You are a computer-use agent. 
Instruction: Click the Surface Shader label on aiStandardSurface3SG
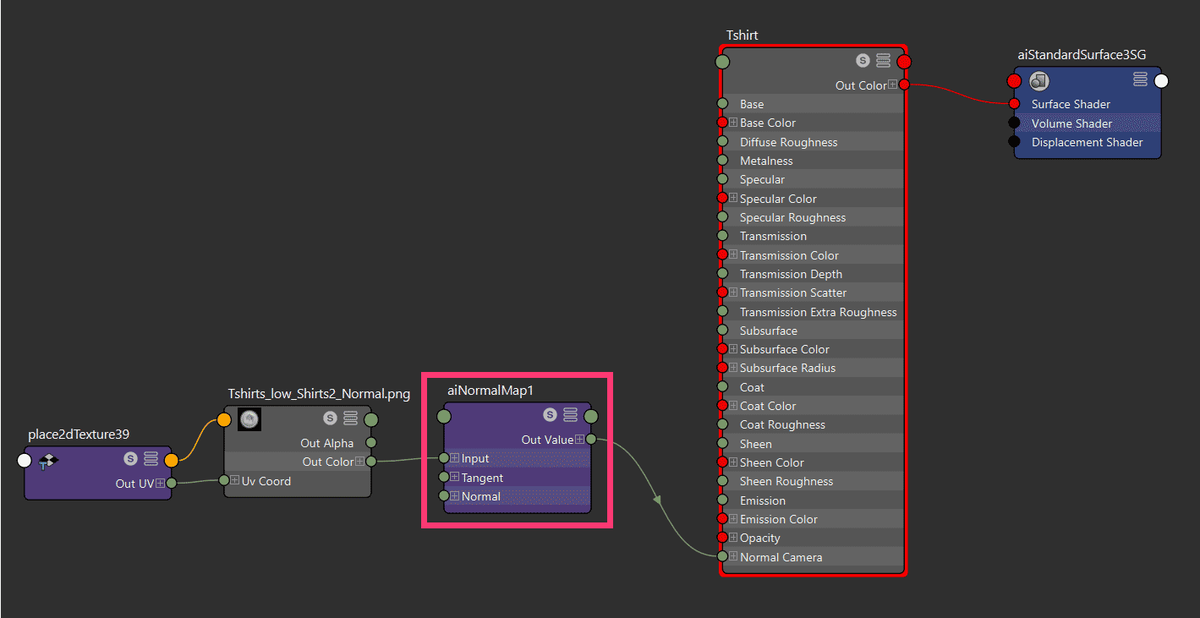1070,103
